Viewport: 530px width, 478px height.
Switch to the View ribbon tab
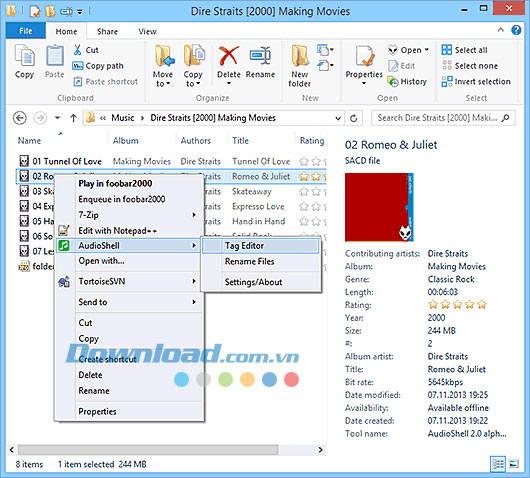147,31
